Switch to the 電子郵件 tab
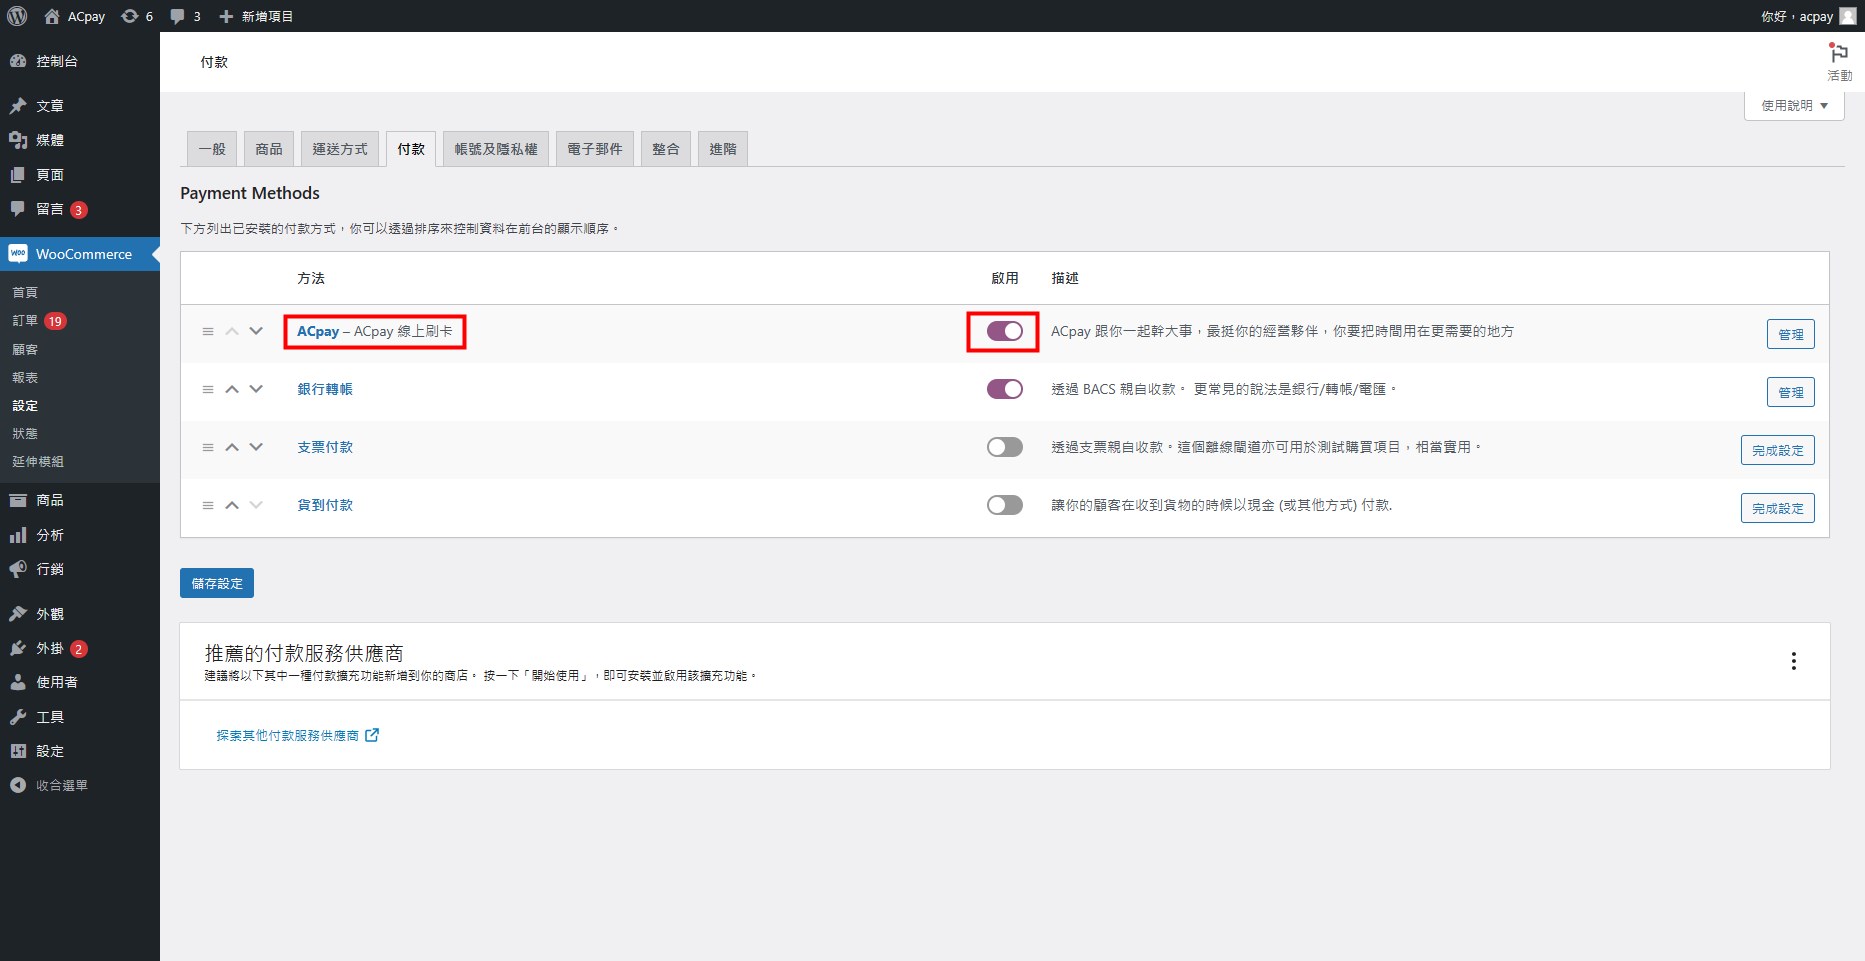 coord(595,149)
